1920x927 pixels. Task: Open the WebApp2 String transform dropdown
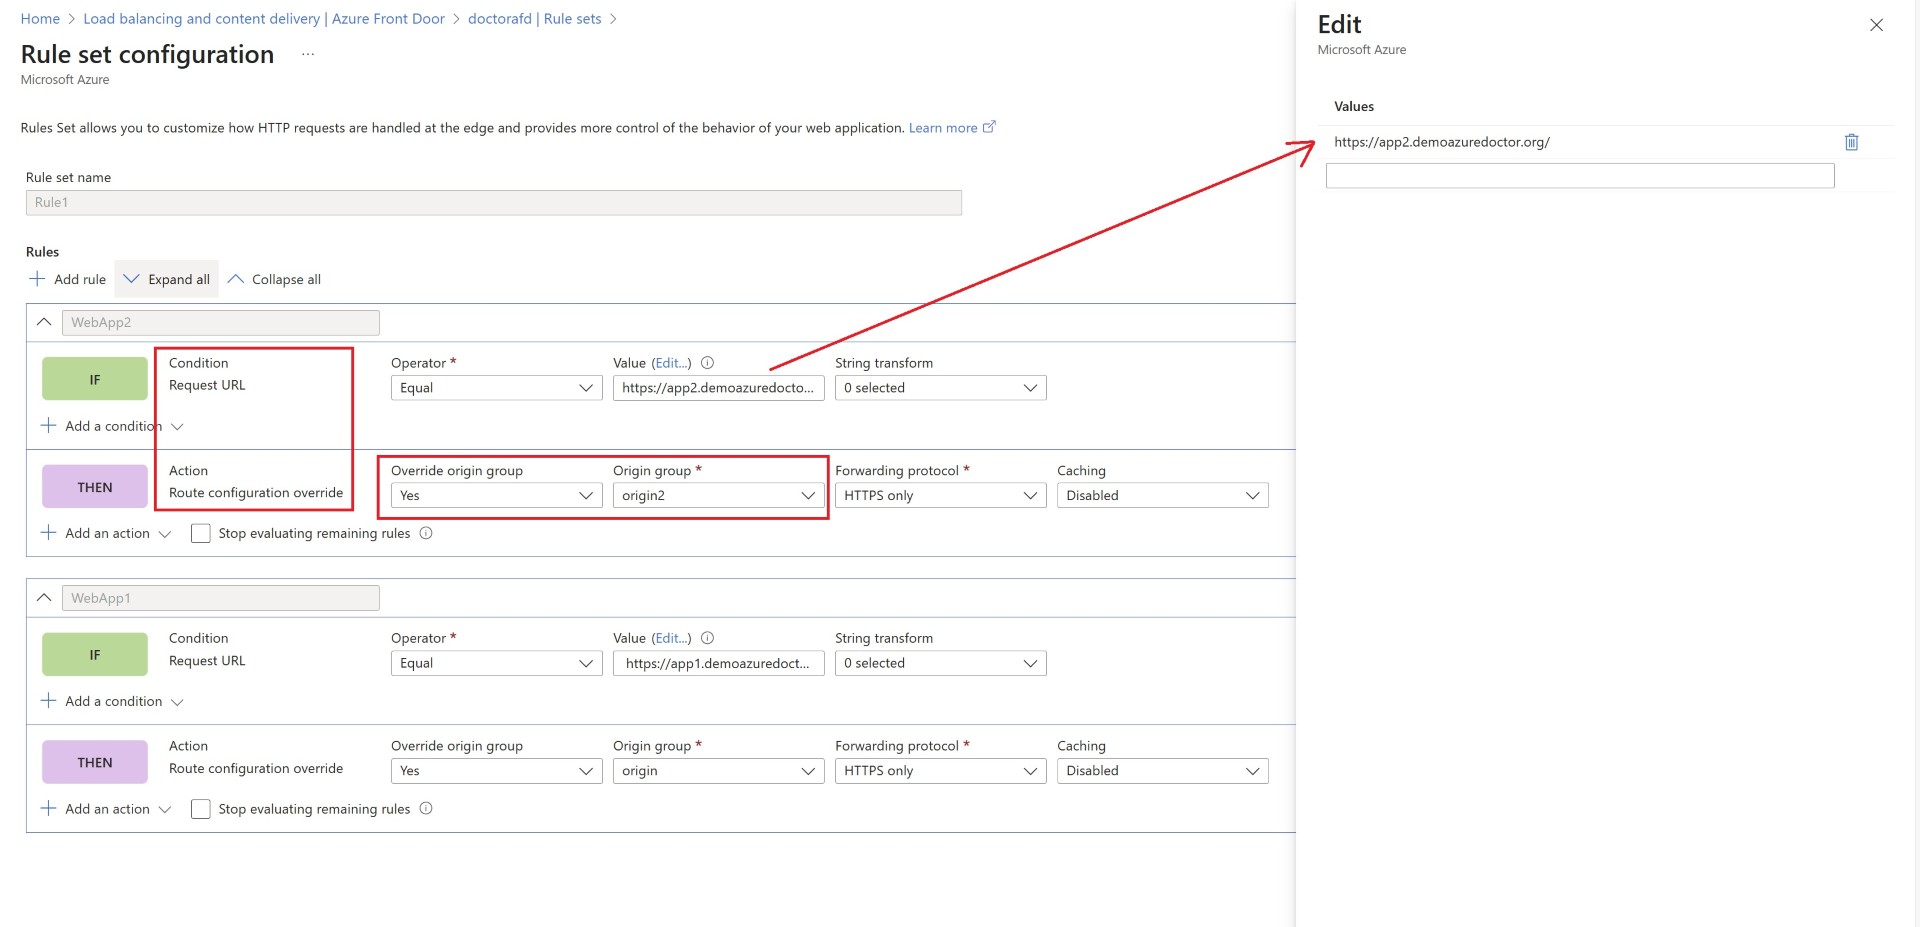(940, 388)
